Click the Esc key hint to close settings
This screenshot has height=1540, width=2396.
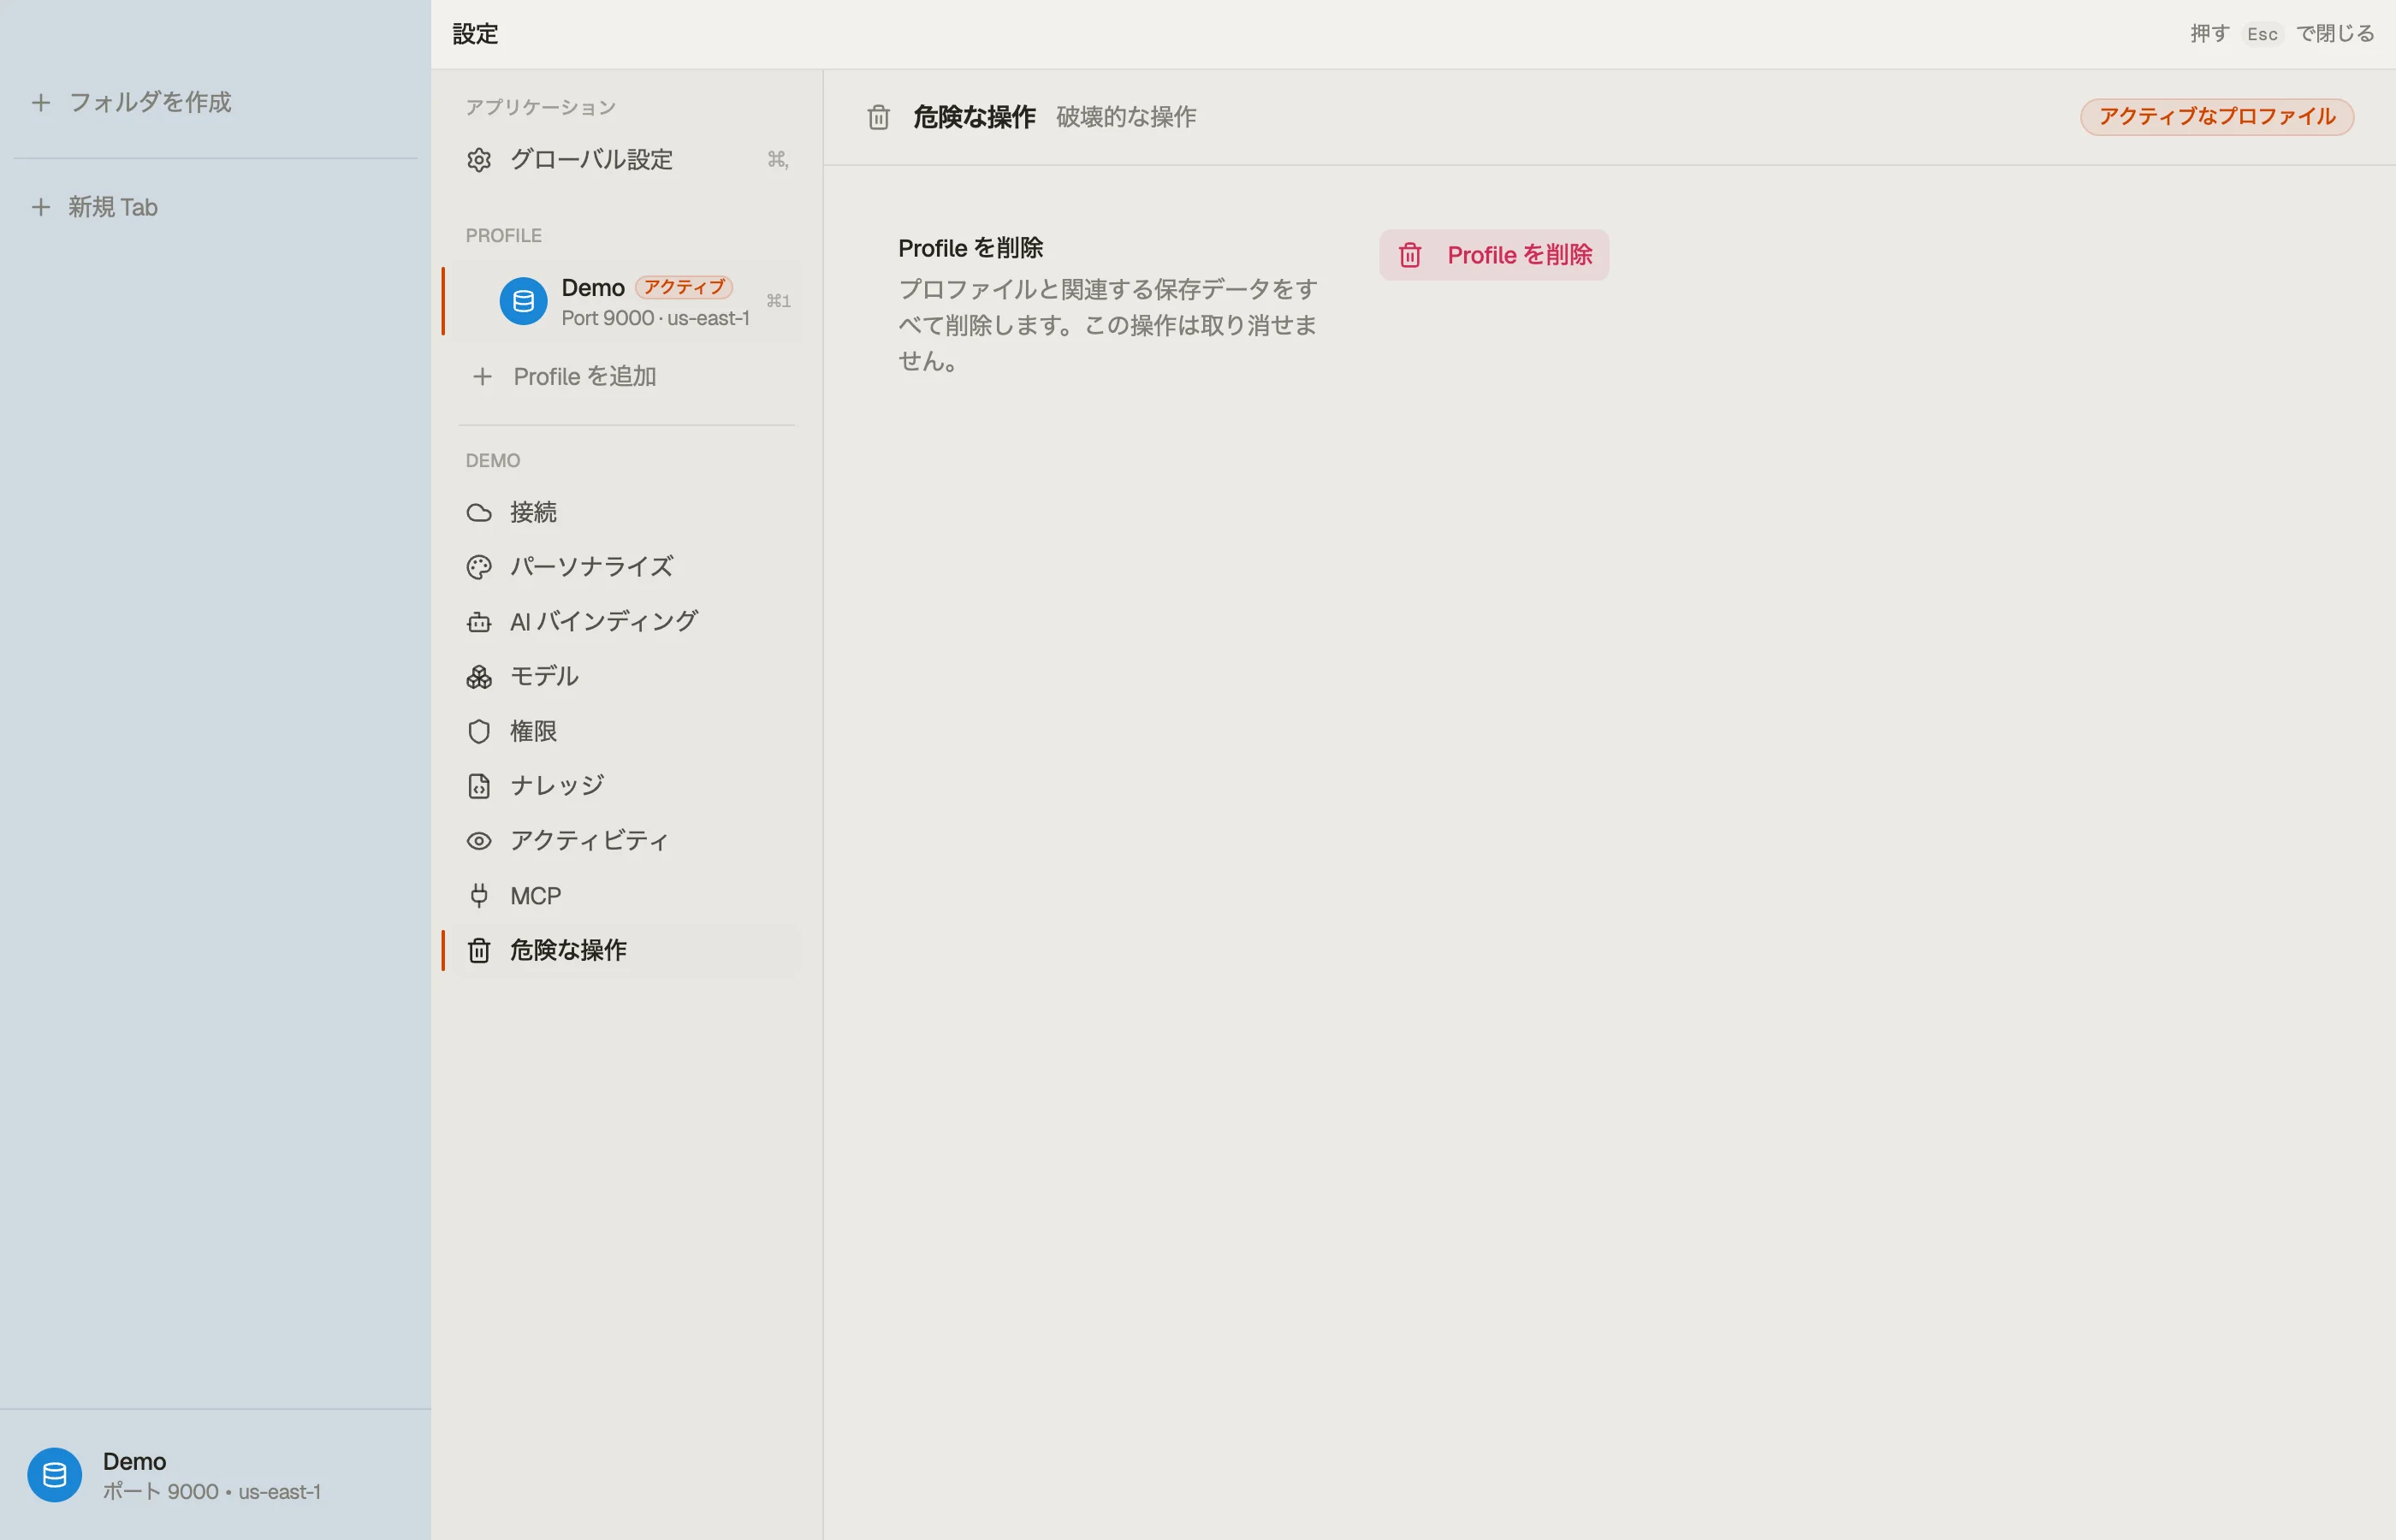pyautogui.click(x=2262, y=34)
